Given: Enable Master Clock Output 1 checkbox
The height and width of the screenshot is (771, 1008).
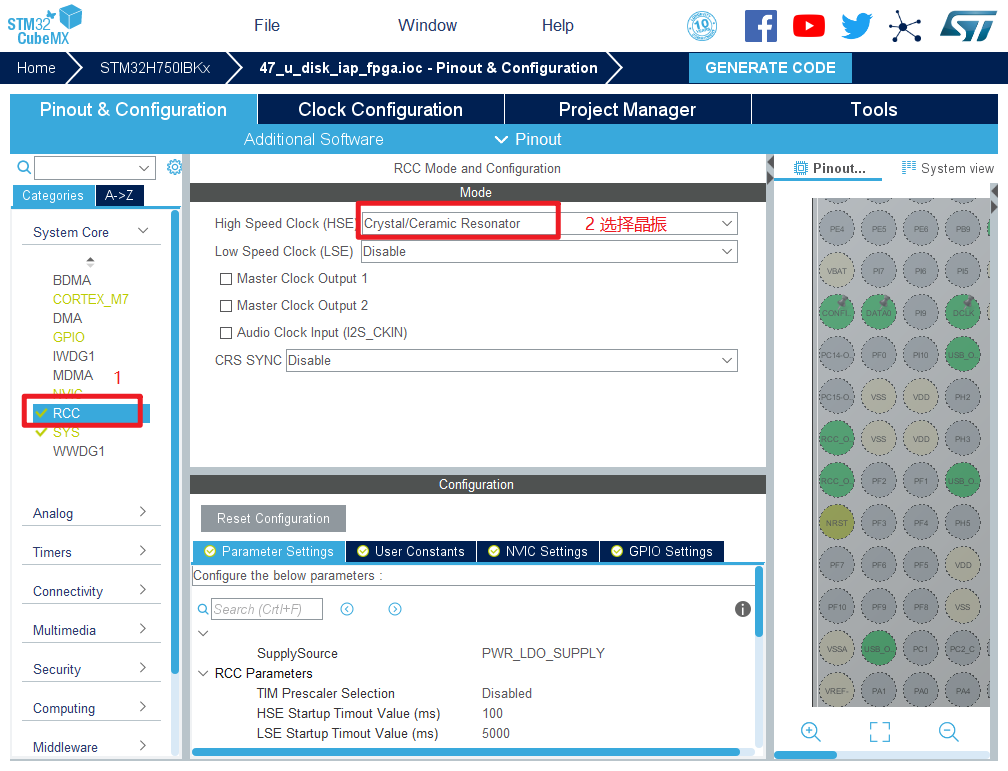Looking at the screenshot, I should pyautogui.click(x=226, y=279).
